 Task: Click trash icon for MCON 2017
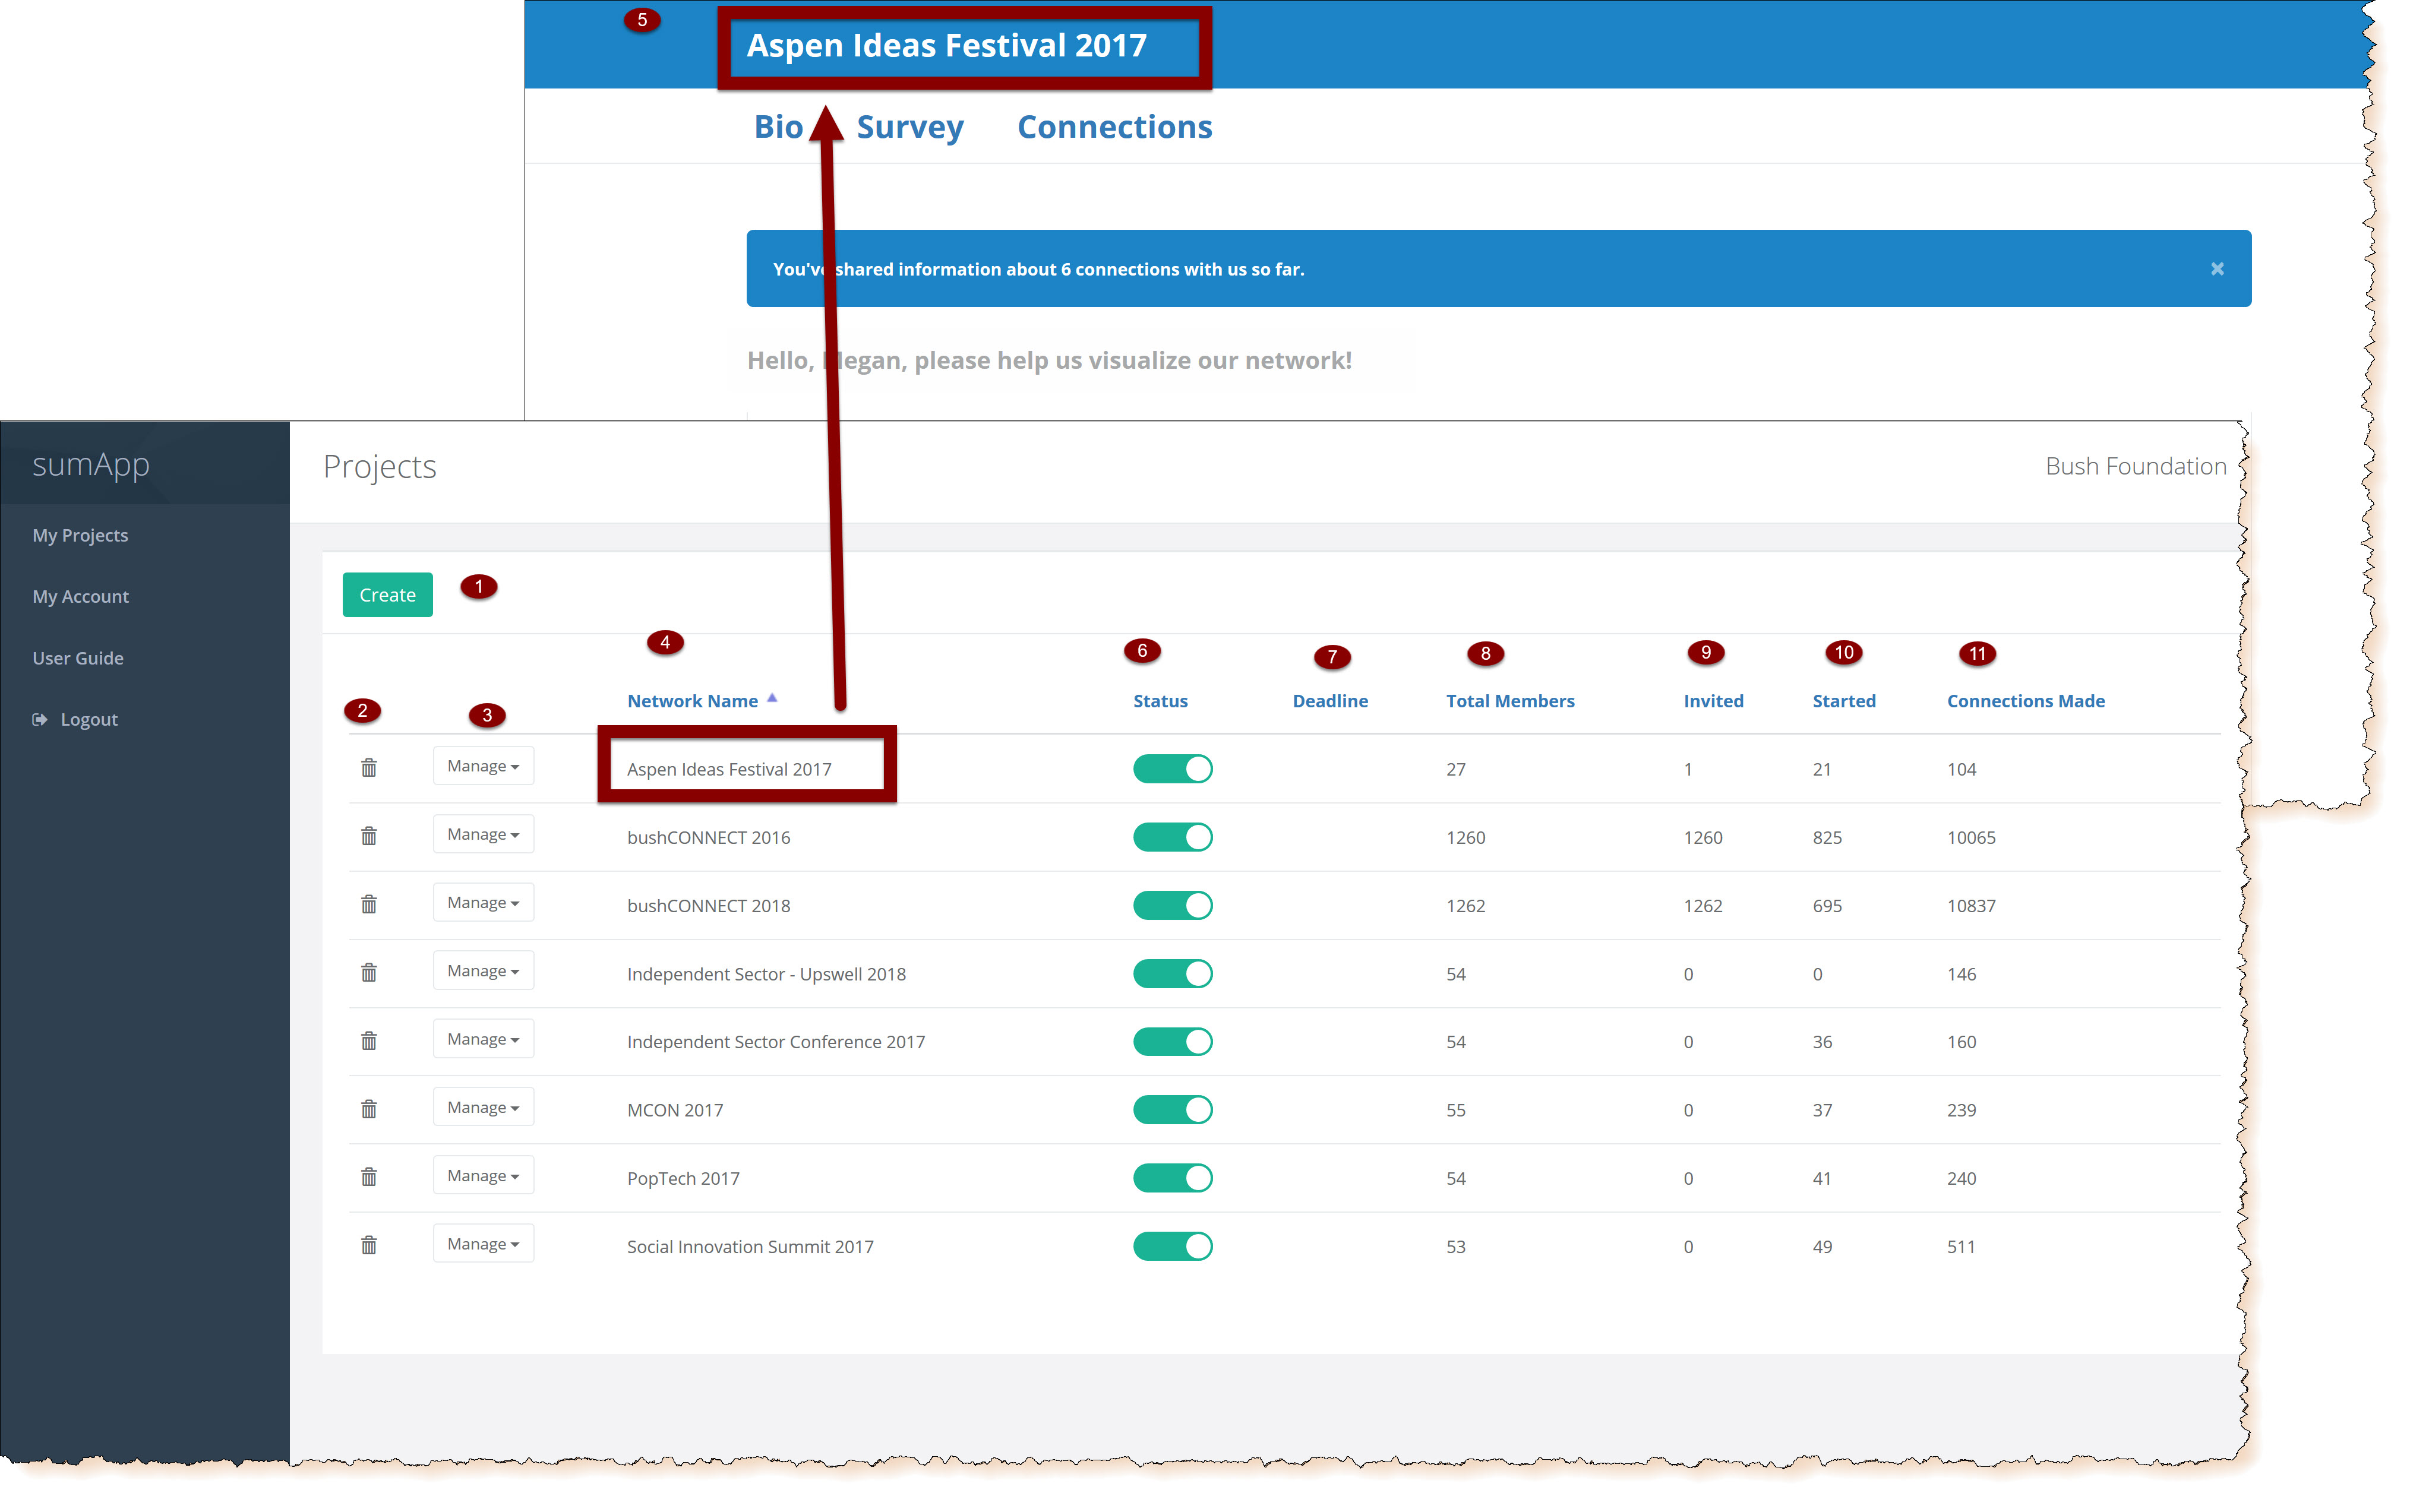pos(369,1109)
